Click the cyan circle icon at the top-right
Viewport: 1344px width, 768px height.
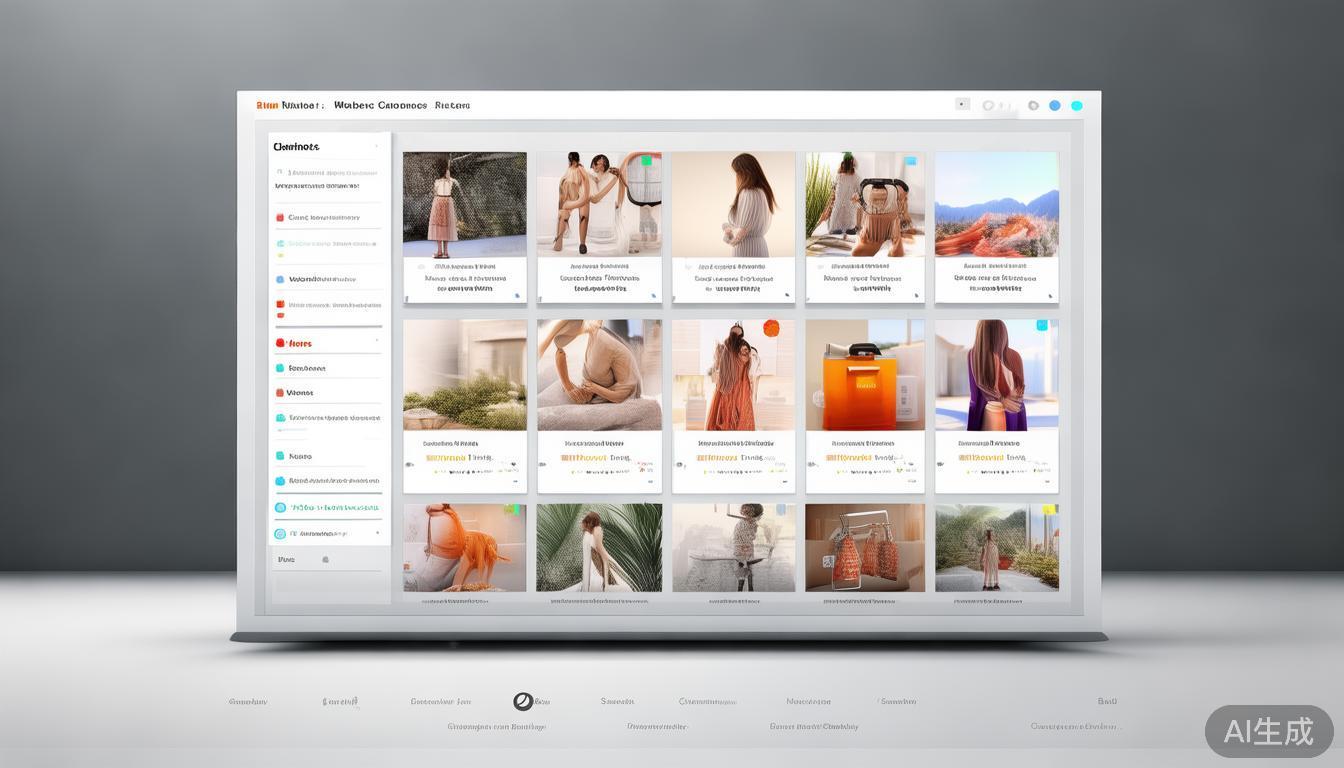pyautogui.click(x=1077, y=106)
